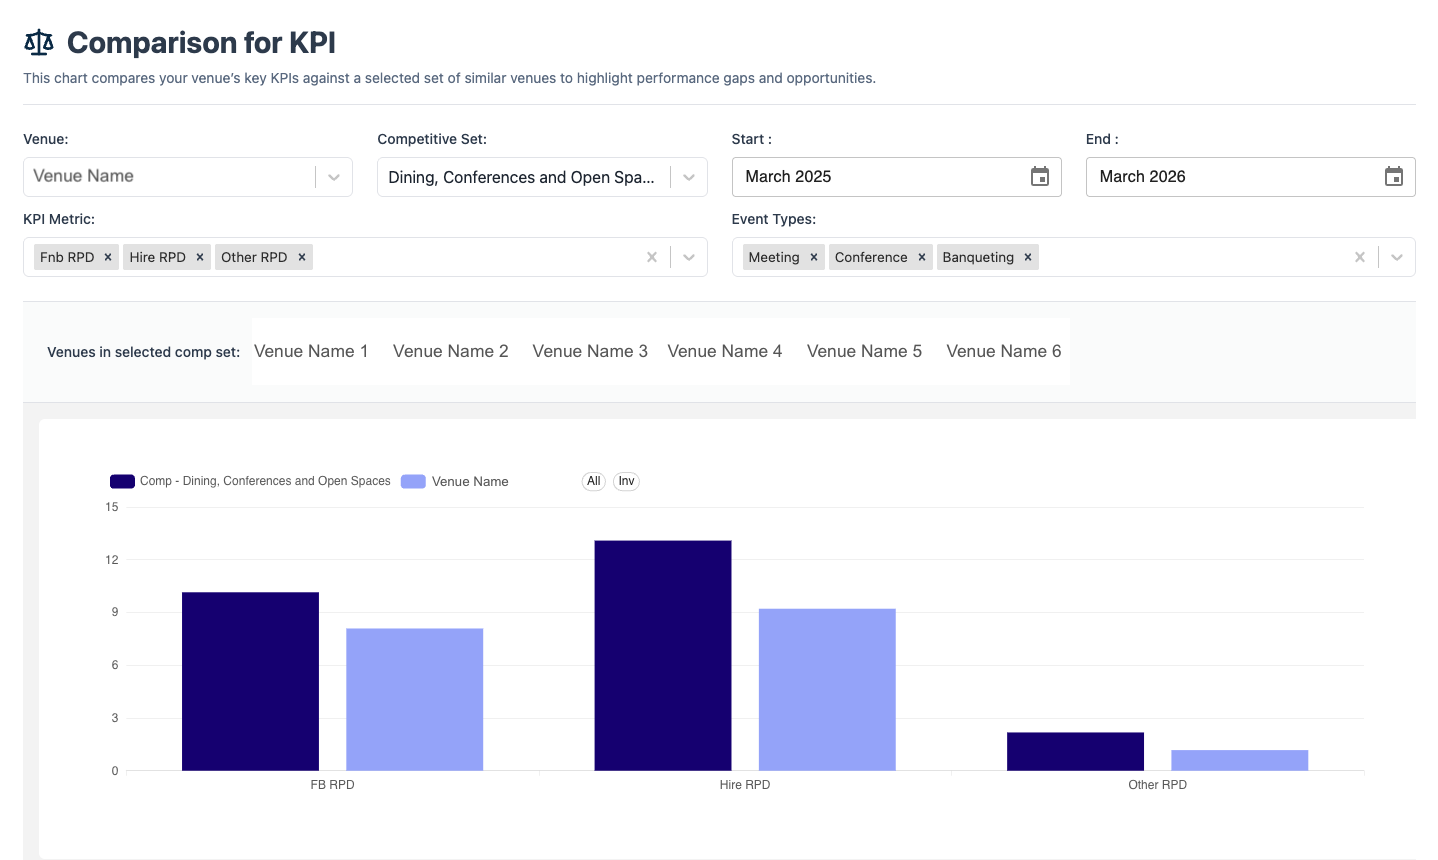
Task: Select the Venue Name 3 tab
Action: pos(590,351)
